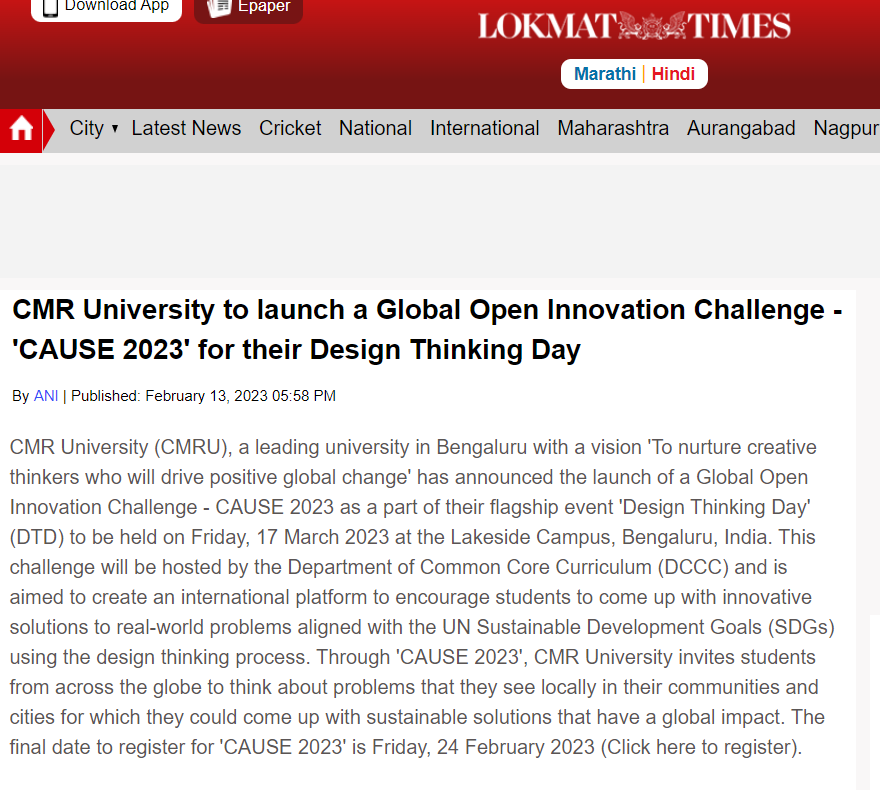Expand the City dropdown menu

[x=94, y=129]
